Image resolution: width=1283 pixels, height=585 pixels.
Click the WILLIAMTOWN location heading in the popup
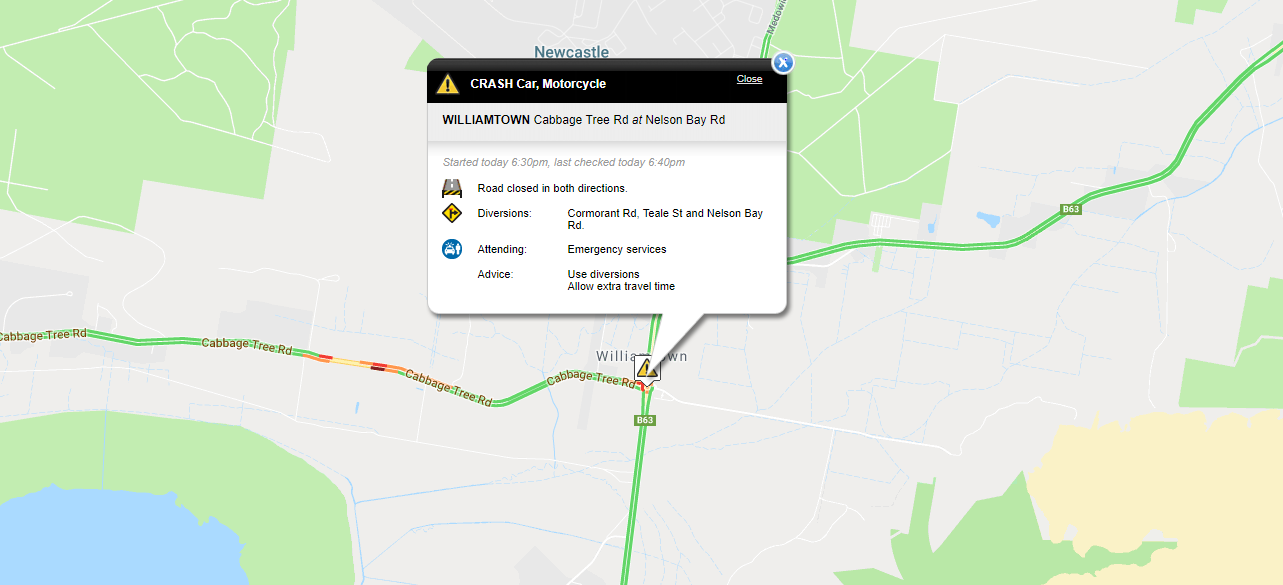(486, 120)
